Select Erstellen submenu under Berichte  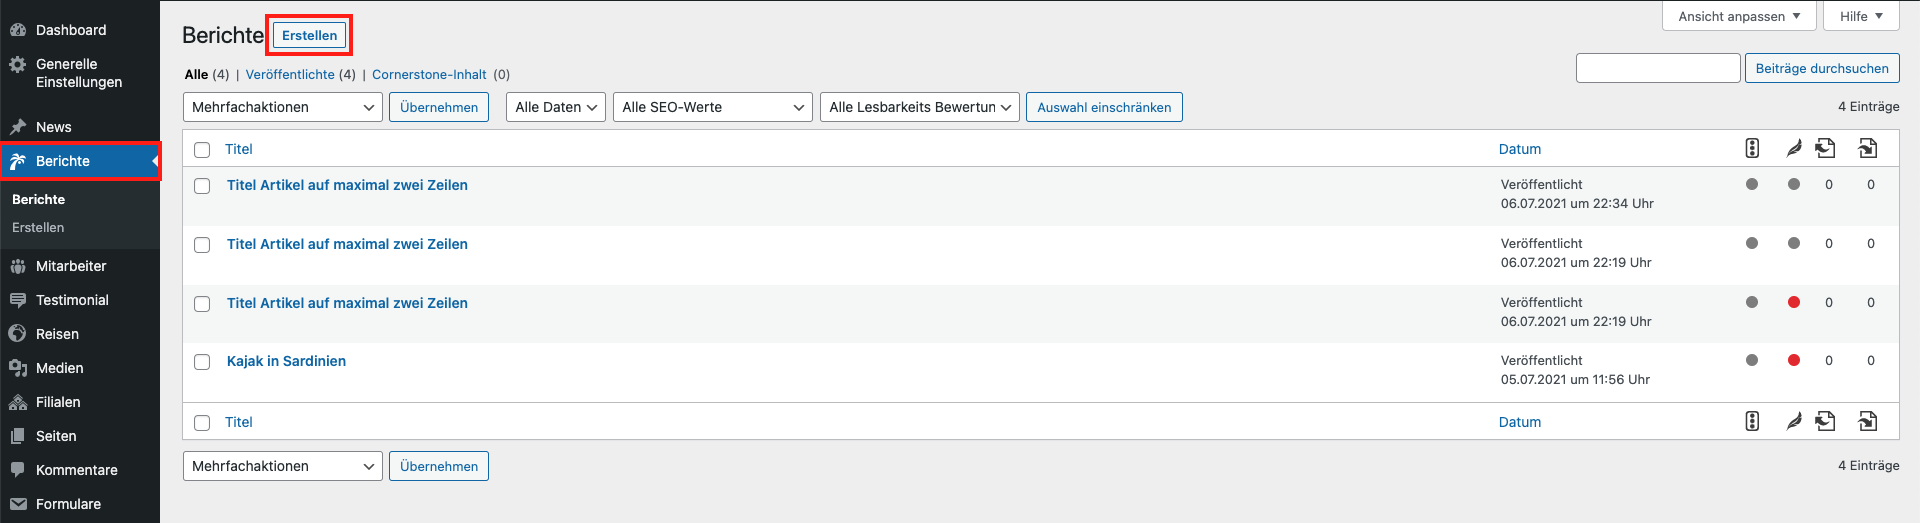[x=38, y=227]
